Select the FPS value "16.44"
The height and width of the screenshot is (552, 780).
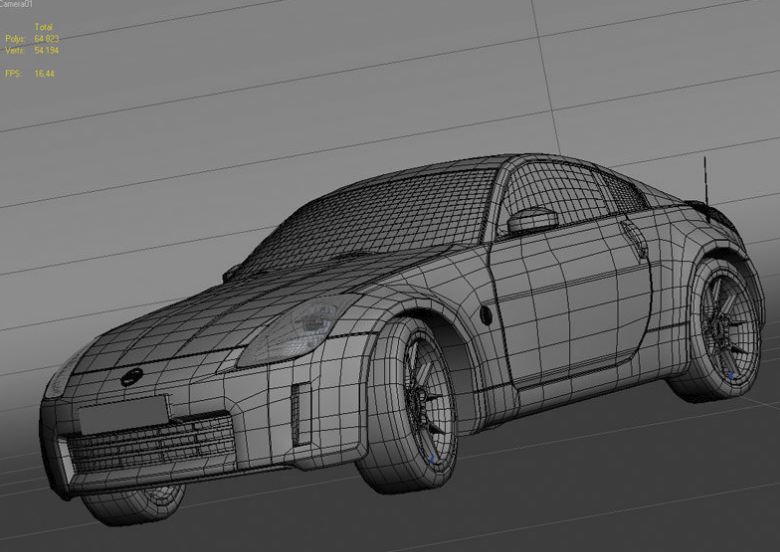[x=45, y=74]
